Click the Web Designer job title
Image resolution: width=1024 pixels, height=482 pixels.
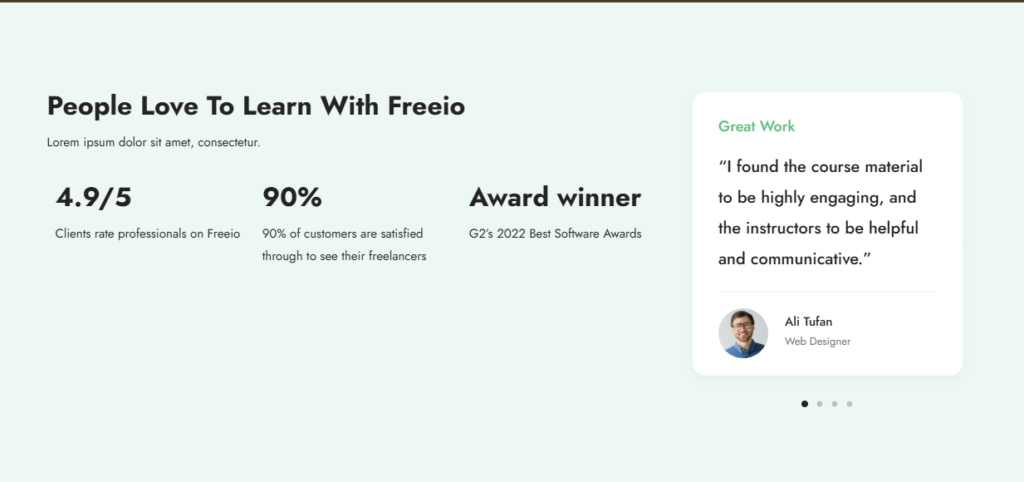817,341
